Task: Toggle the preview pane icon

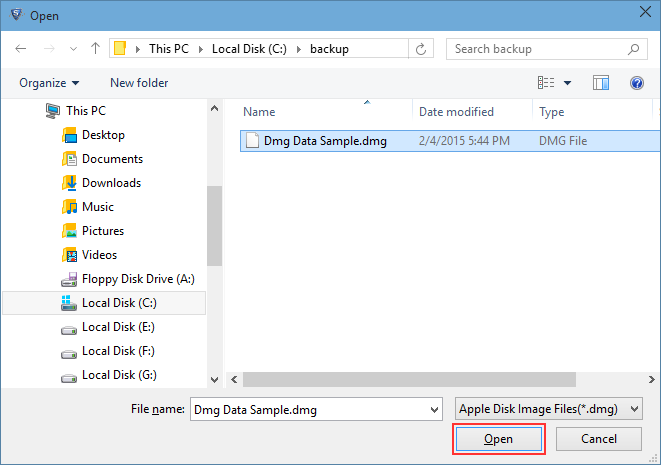Action: tap(601, 83)
